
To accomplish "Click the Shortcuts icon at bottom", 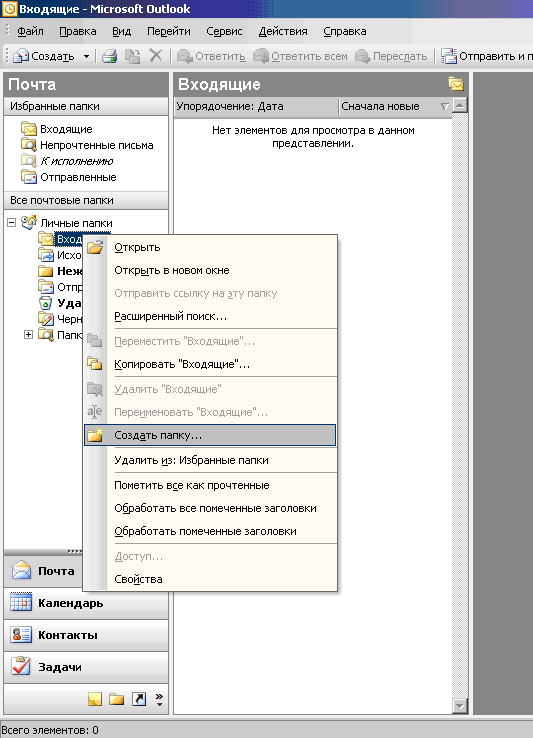I will 139,699.
